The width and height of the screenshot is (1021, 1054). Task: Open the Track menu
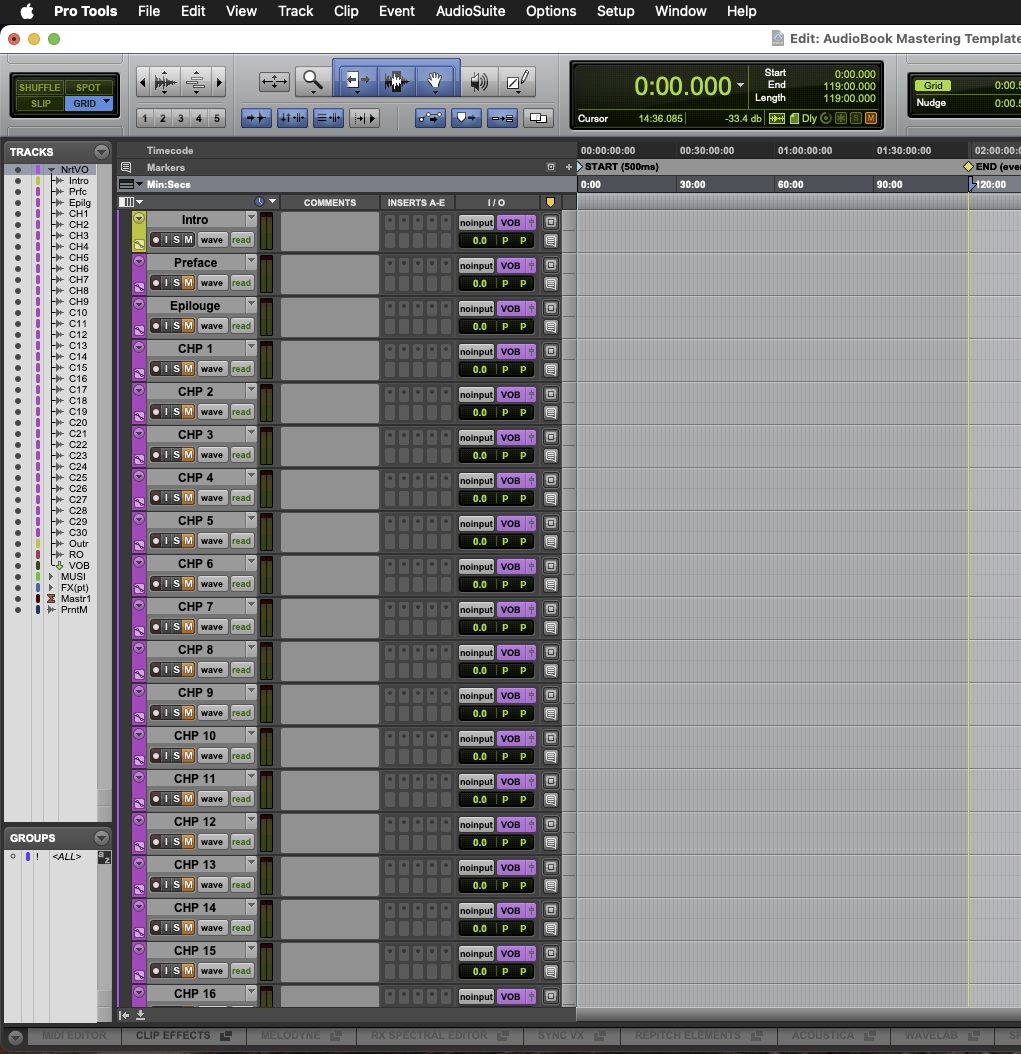[x=296, y=11]
